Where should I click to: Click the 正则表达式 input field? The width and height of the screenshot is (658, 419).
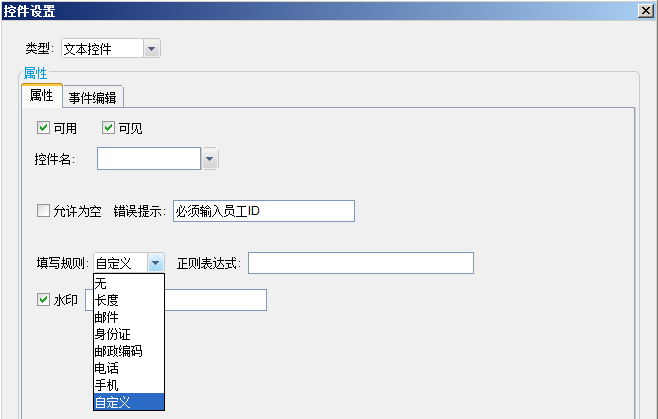[x=361, y=263]
